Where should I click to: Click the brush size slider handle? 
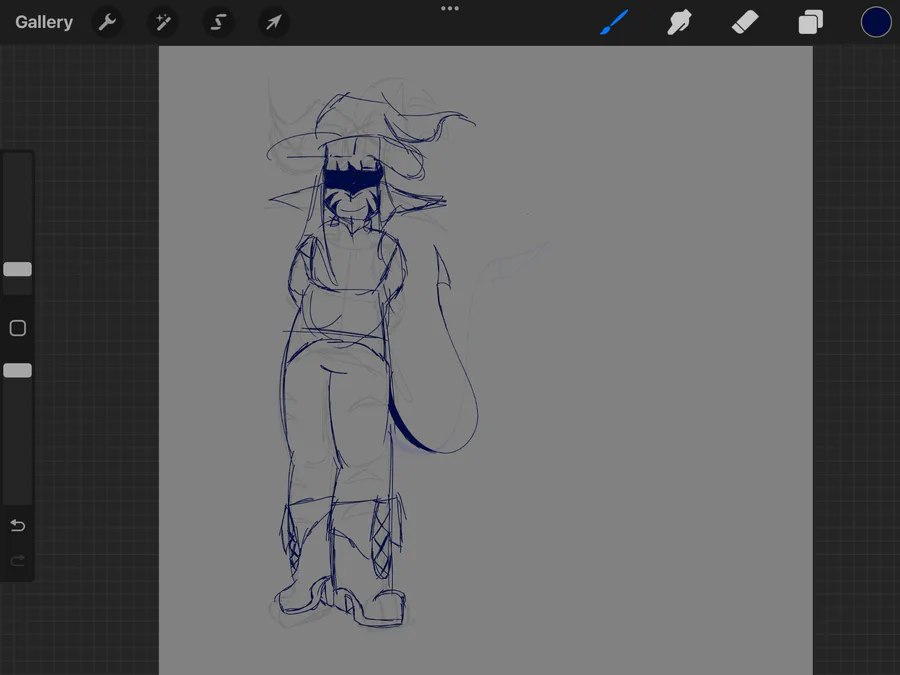(18, 269)
